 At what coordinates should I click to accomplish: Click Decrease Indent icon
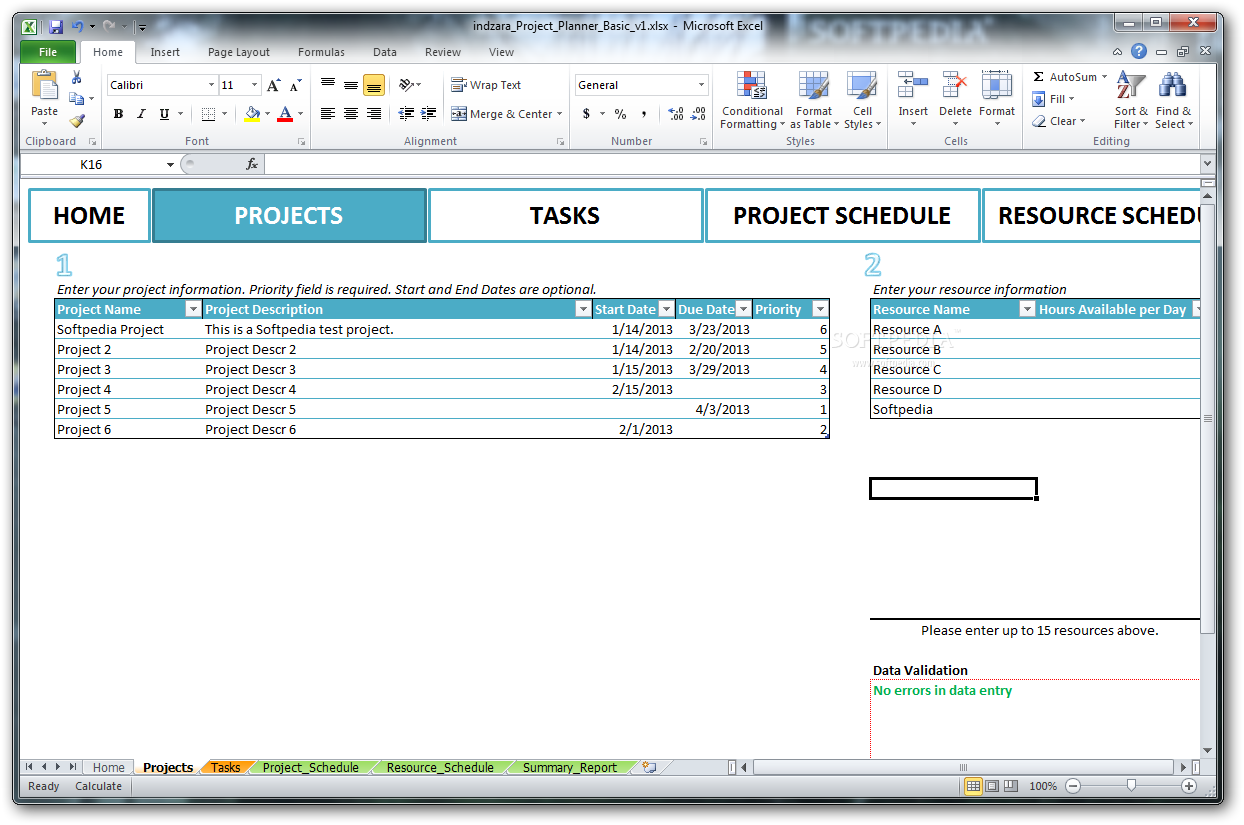(x=406, y=114)
